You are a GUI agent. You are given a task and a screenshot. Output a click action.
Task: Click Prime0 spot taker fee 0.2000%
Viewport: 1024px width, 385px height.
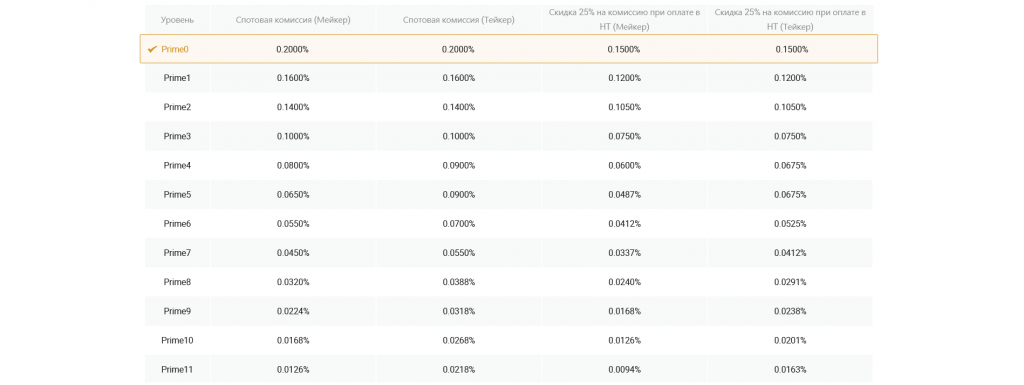(458, 49)
